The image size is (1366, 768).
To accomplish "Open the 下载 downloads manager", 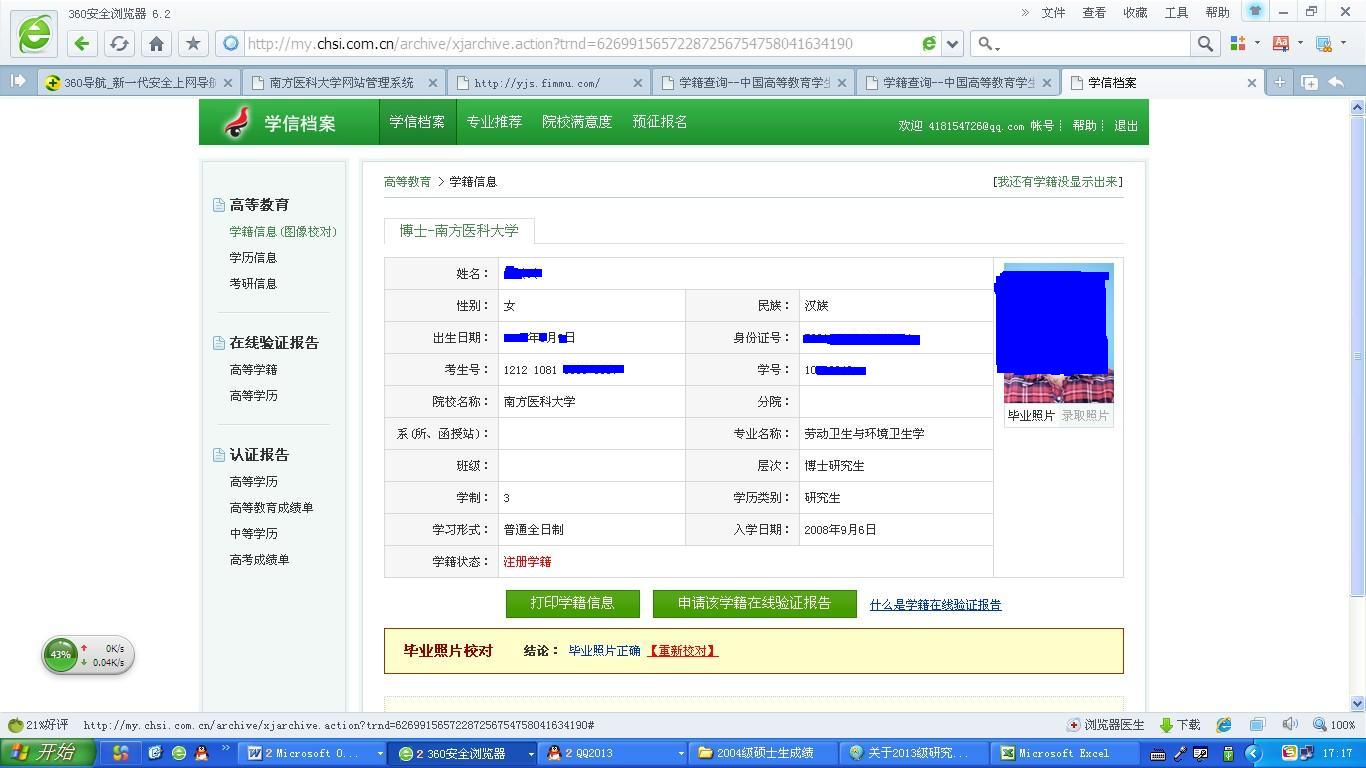I will click(1180, 725).
